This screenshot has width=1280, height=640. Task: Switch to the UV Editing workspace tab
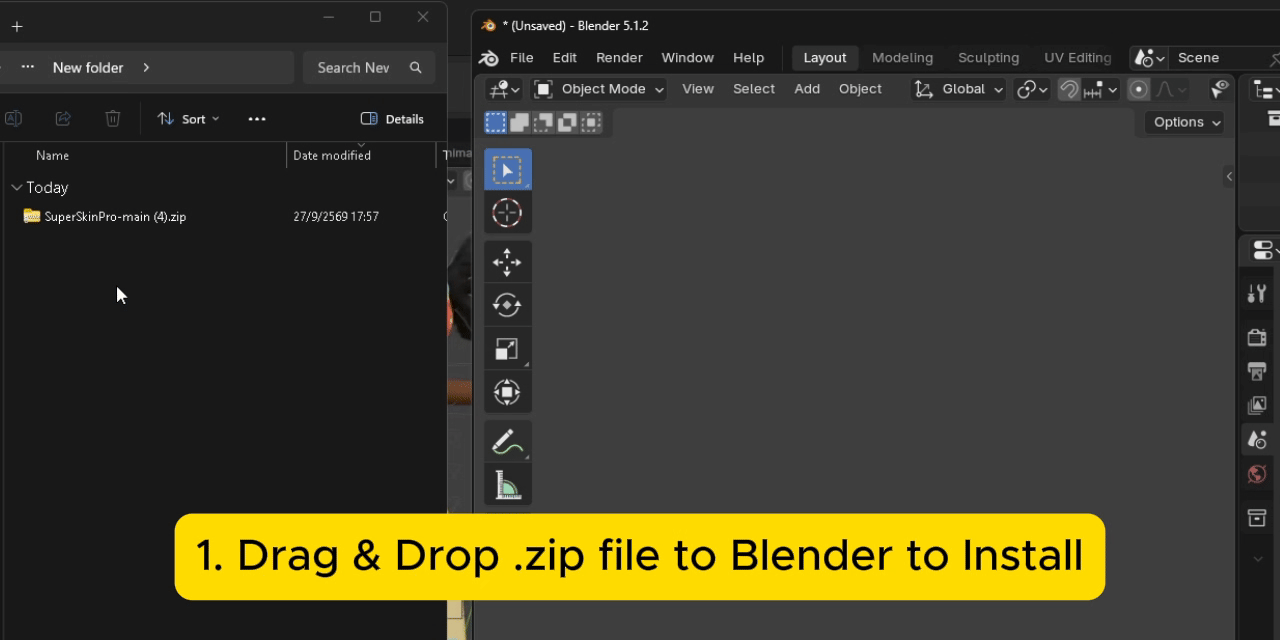click(1078, 58)
